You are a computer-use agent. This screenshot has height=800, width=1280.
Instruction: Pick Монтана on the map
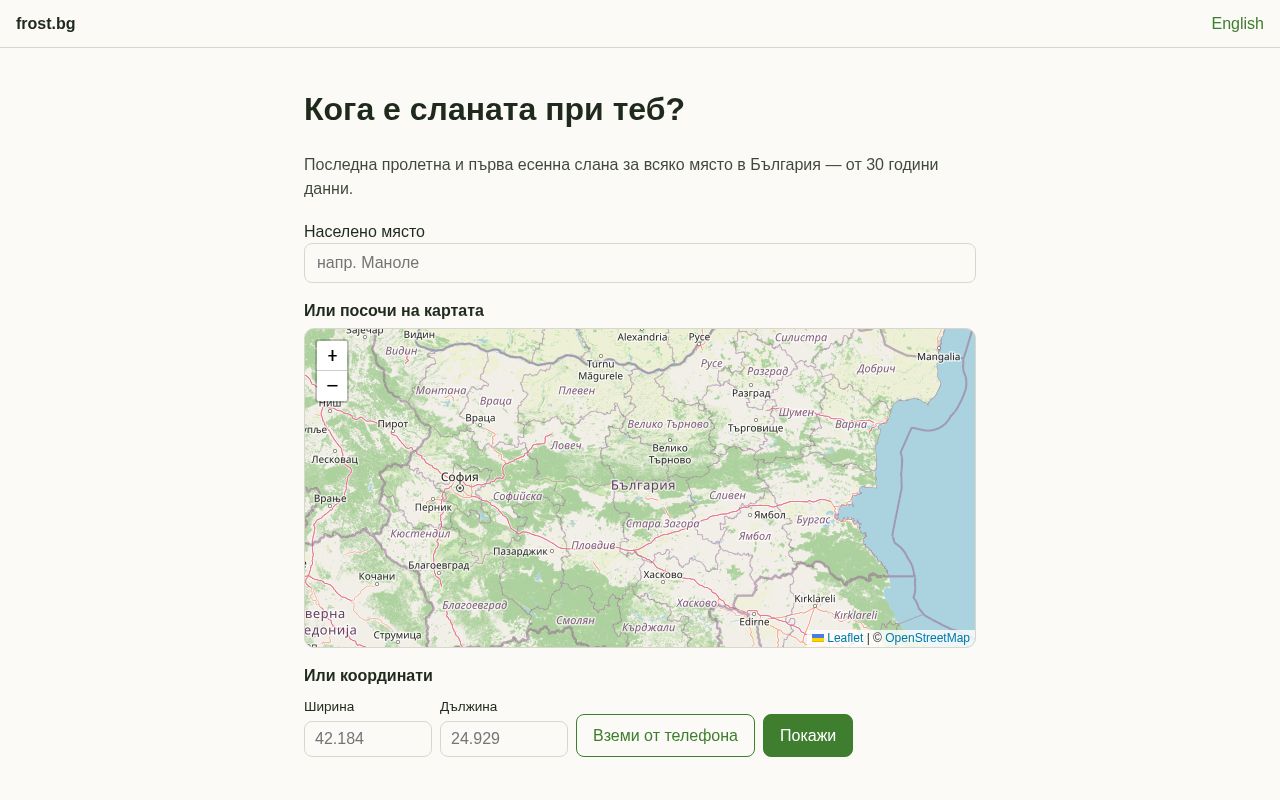tap(441, 390)
